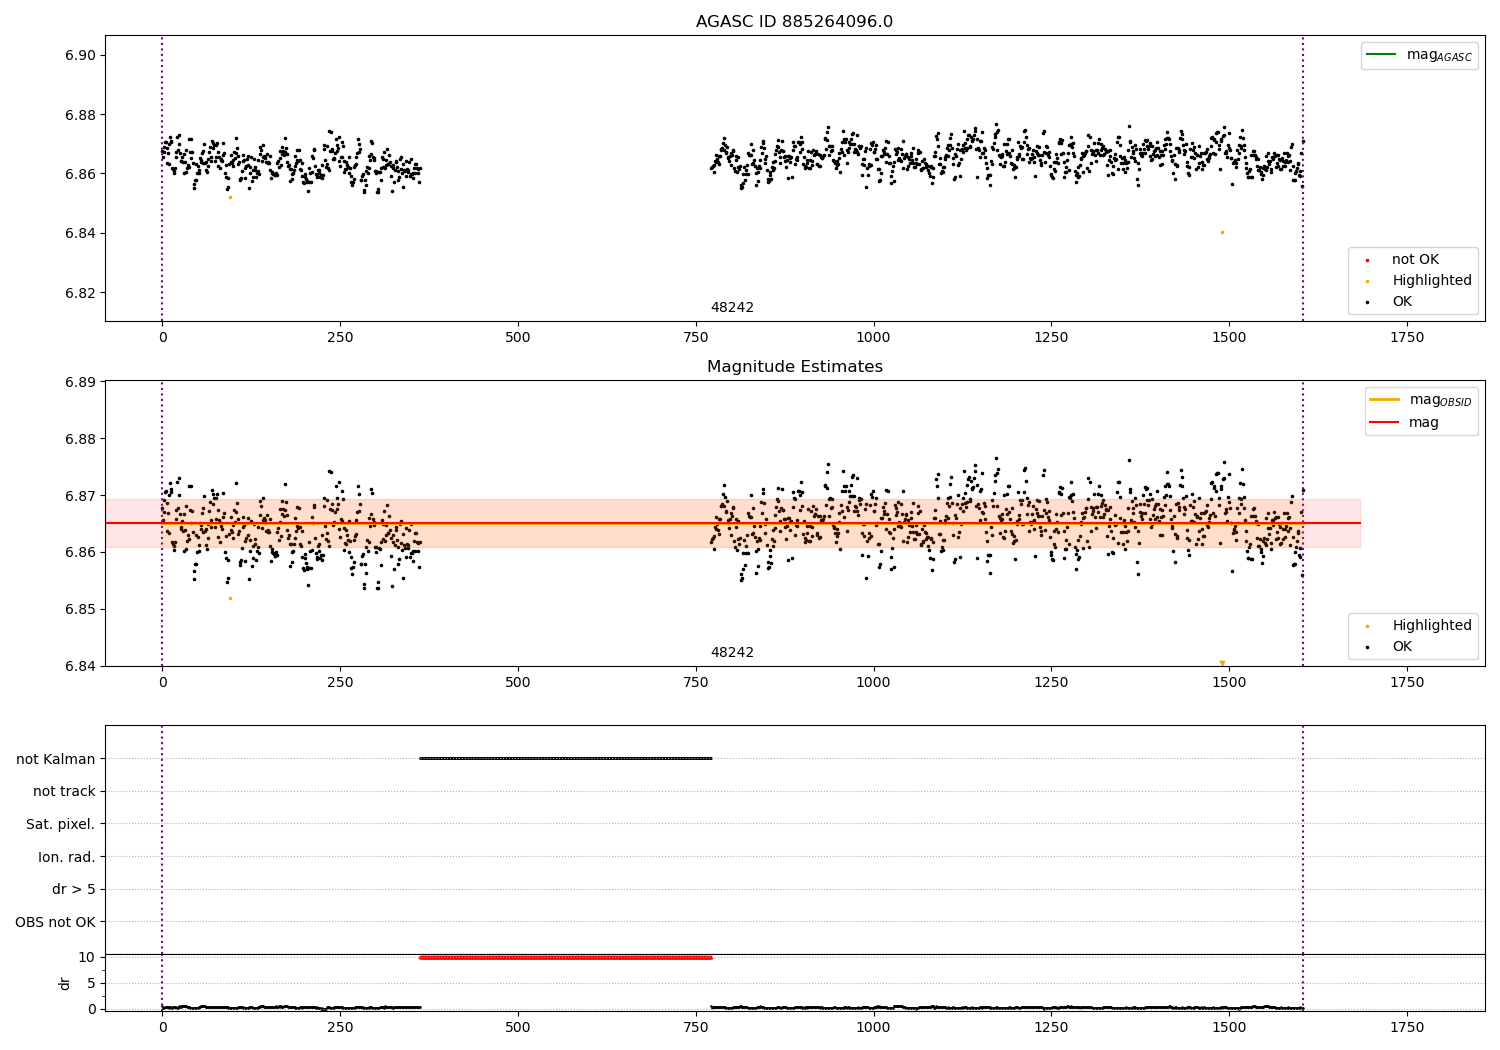Click the orange highlighted dot in Magnitude Estimates plot

(230, 599)
